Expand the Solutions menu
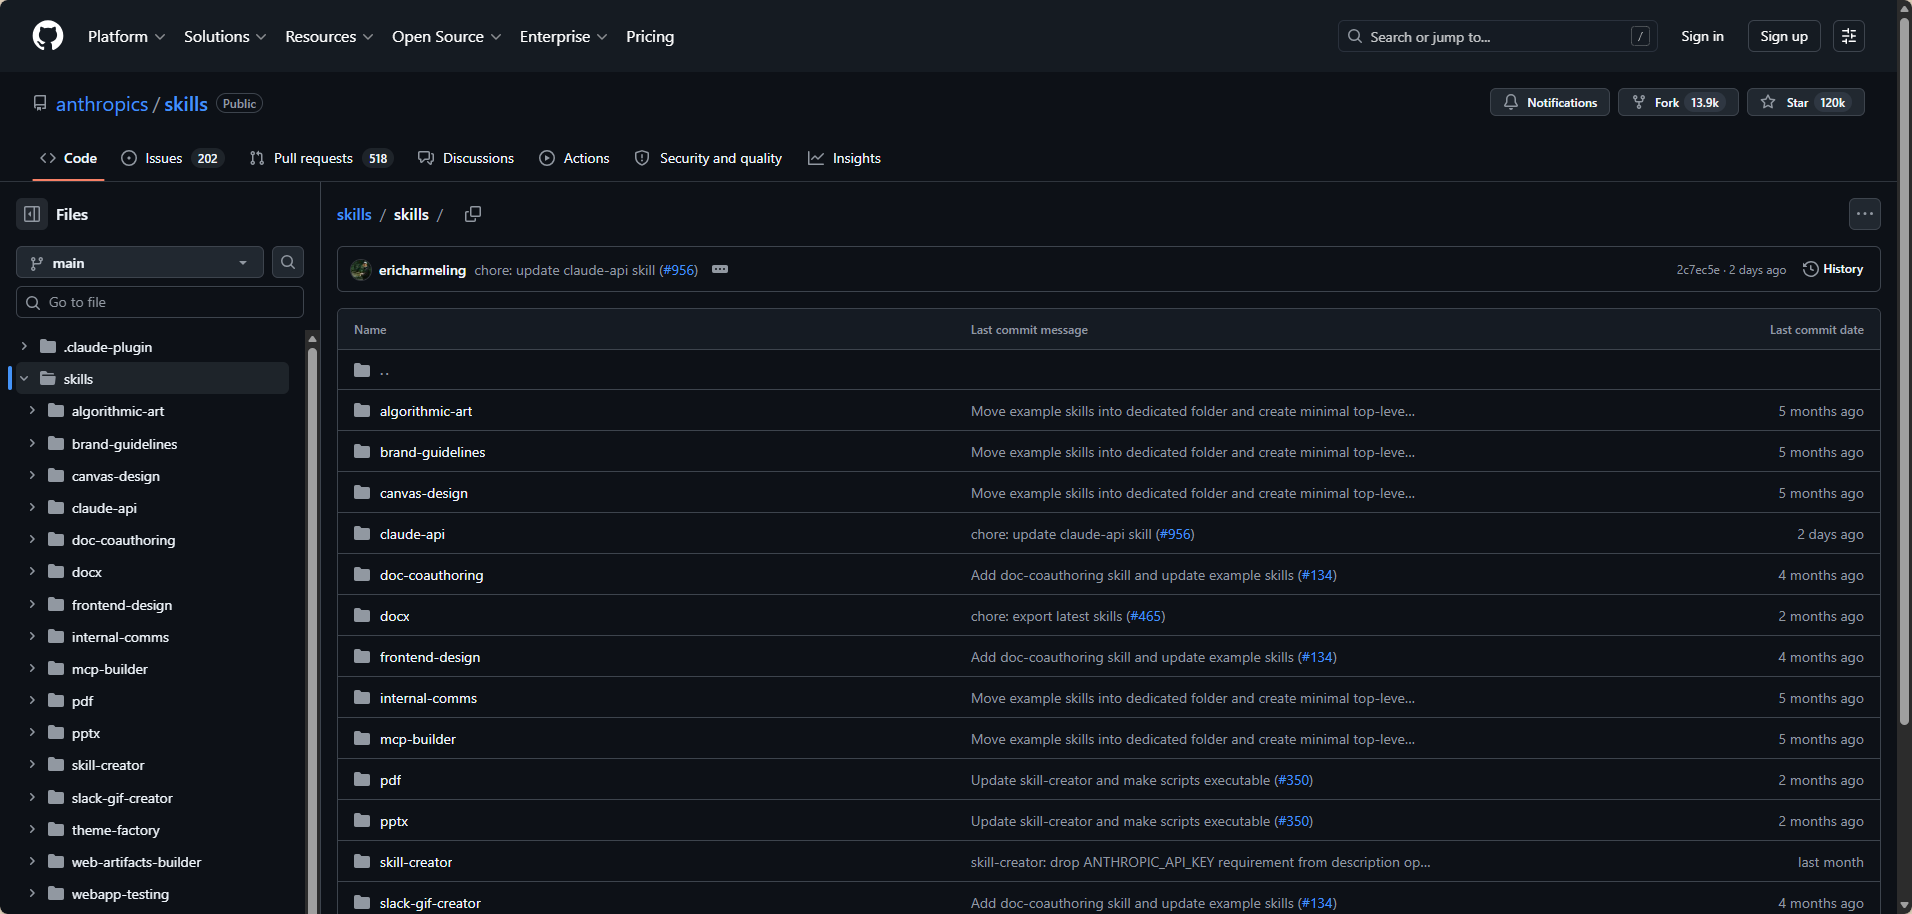The image size is (1912, 914). pyautogui.click(x=225, y=36)
